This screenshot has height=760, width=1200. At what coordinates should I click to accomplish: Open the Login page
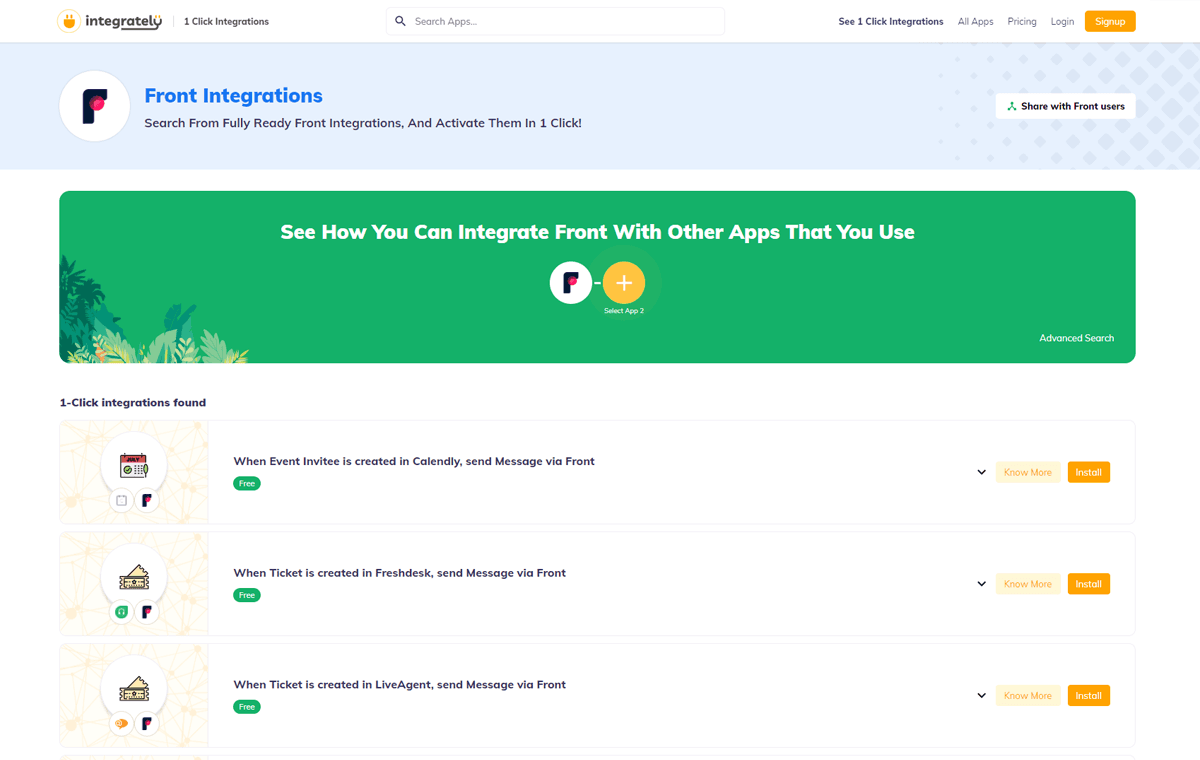click(x=1062, y=21)
